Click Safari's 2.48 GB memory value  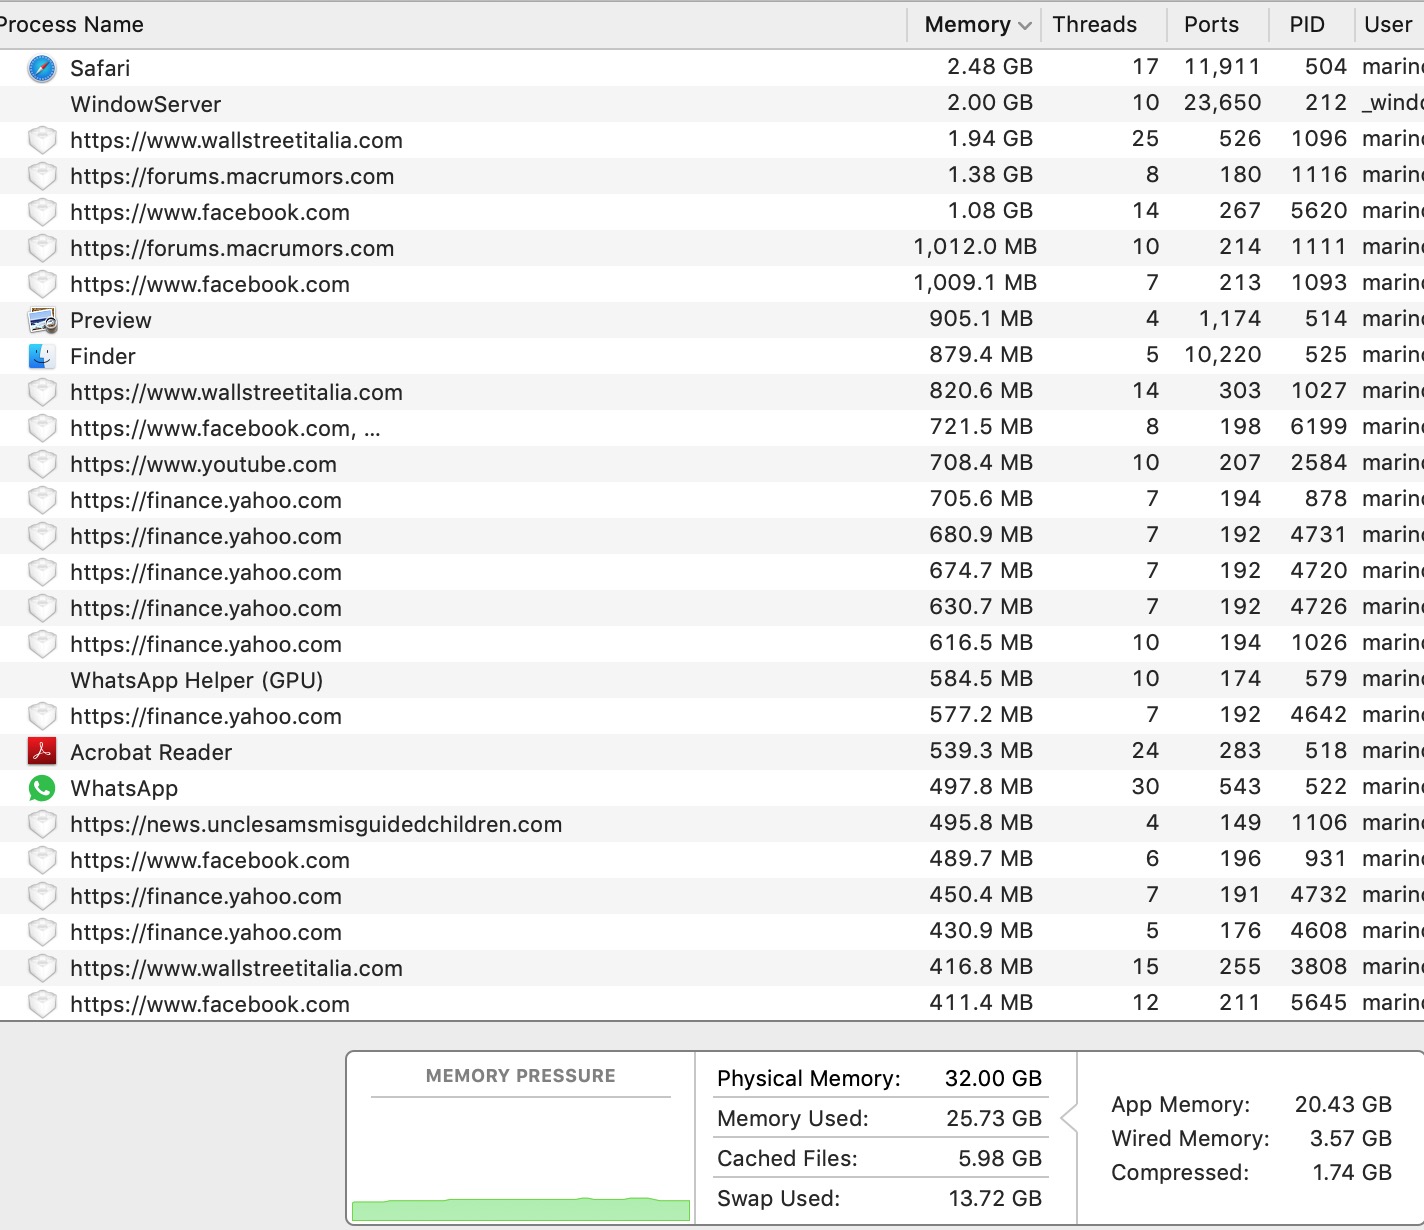(990, 67)
